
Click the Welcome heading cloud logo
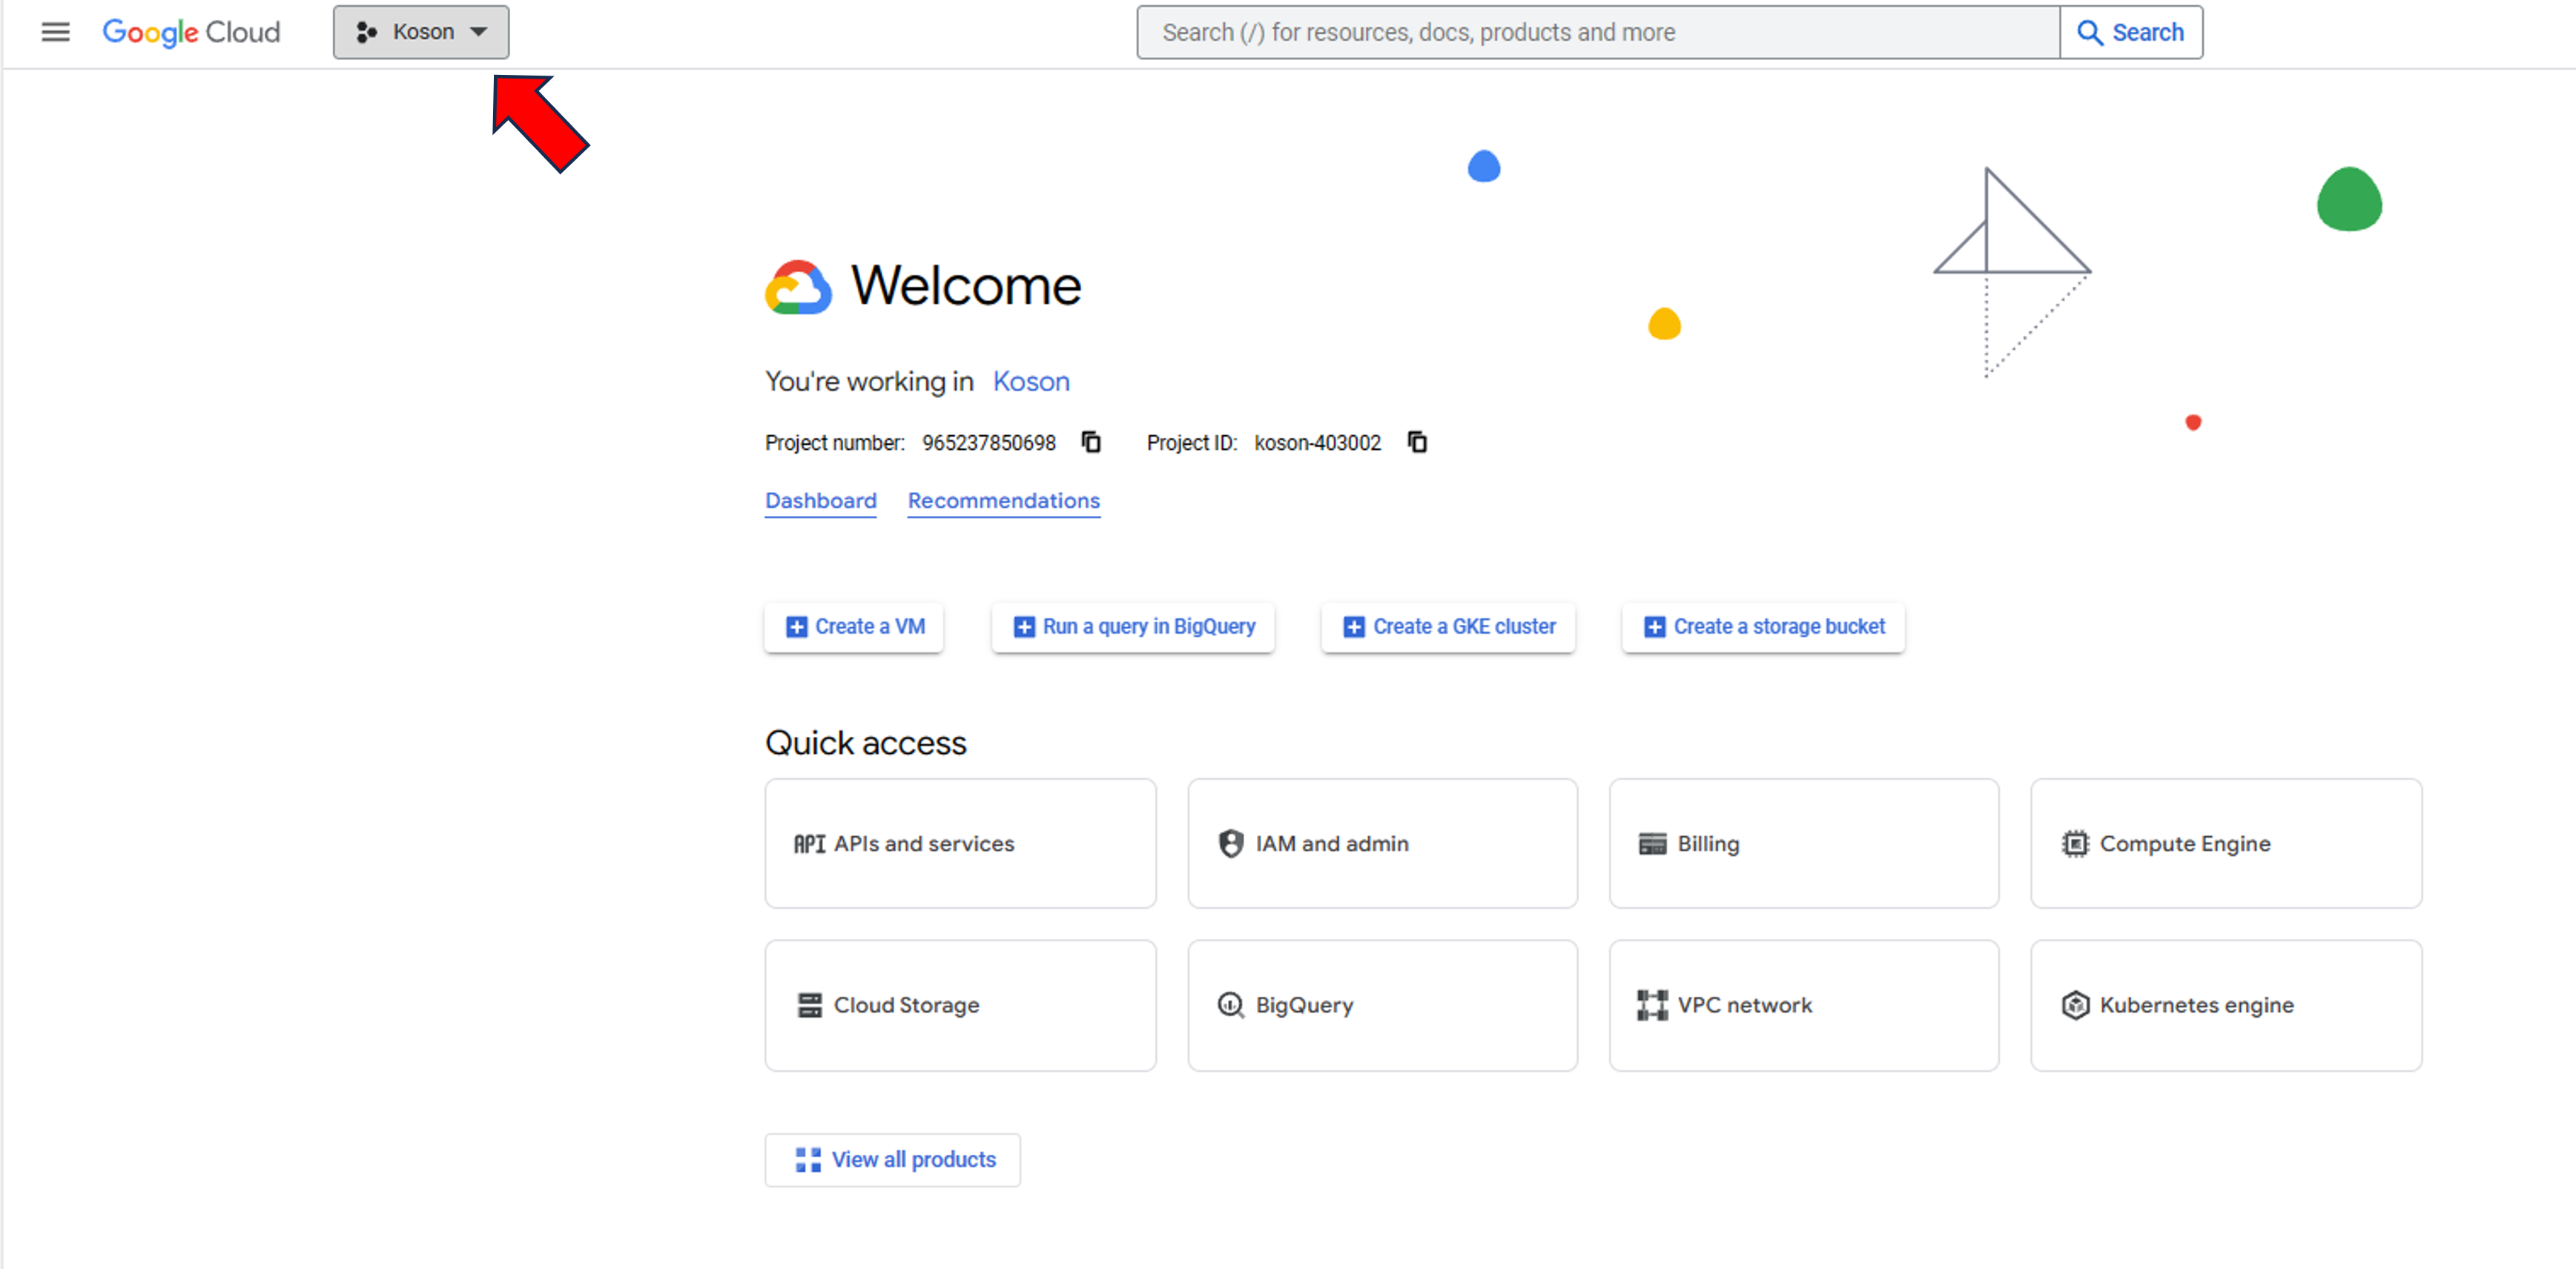[x=798, y=288]
